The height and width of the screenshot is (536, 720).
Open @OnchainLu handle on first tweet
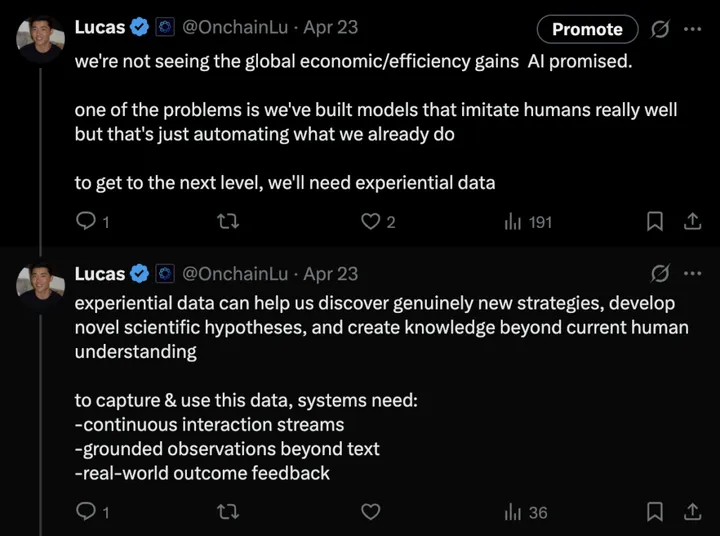tap(237, 29)
